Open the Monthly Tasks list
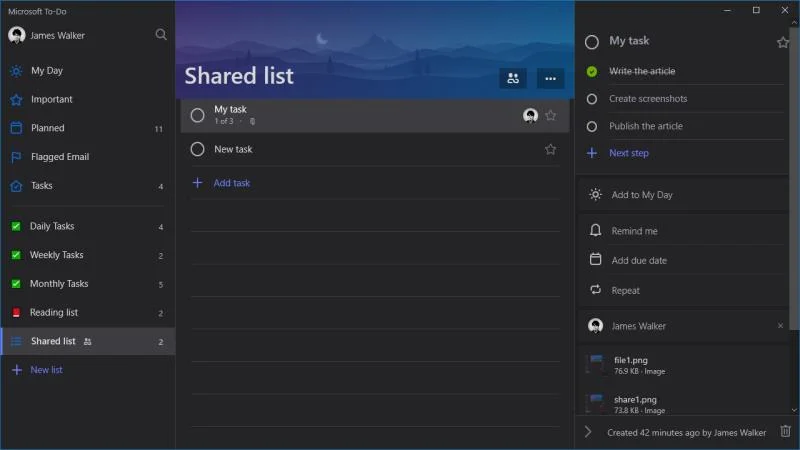This screenshot has width=800, height=450. (x=88, y=284)
